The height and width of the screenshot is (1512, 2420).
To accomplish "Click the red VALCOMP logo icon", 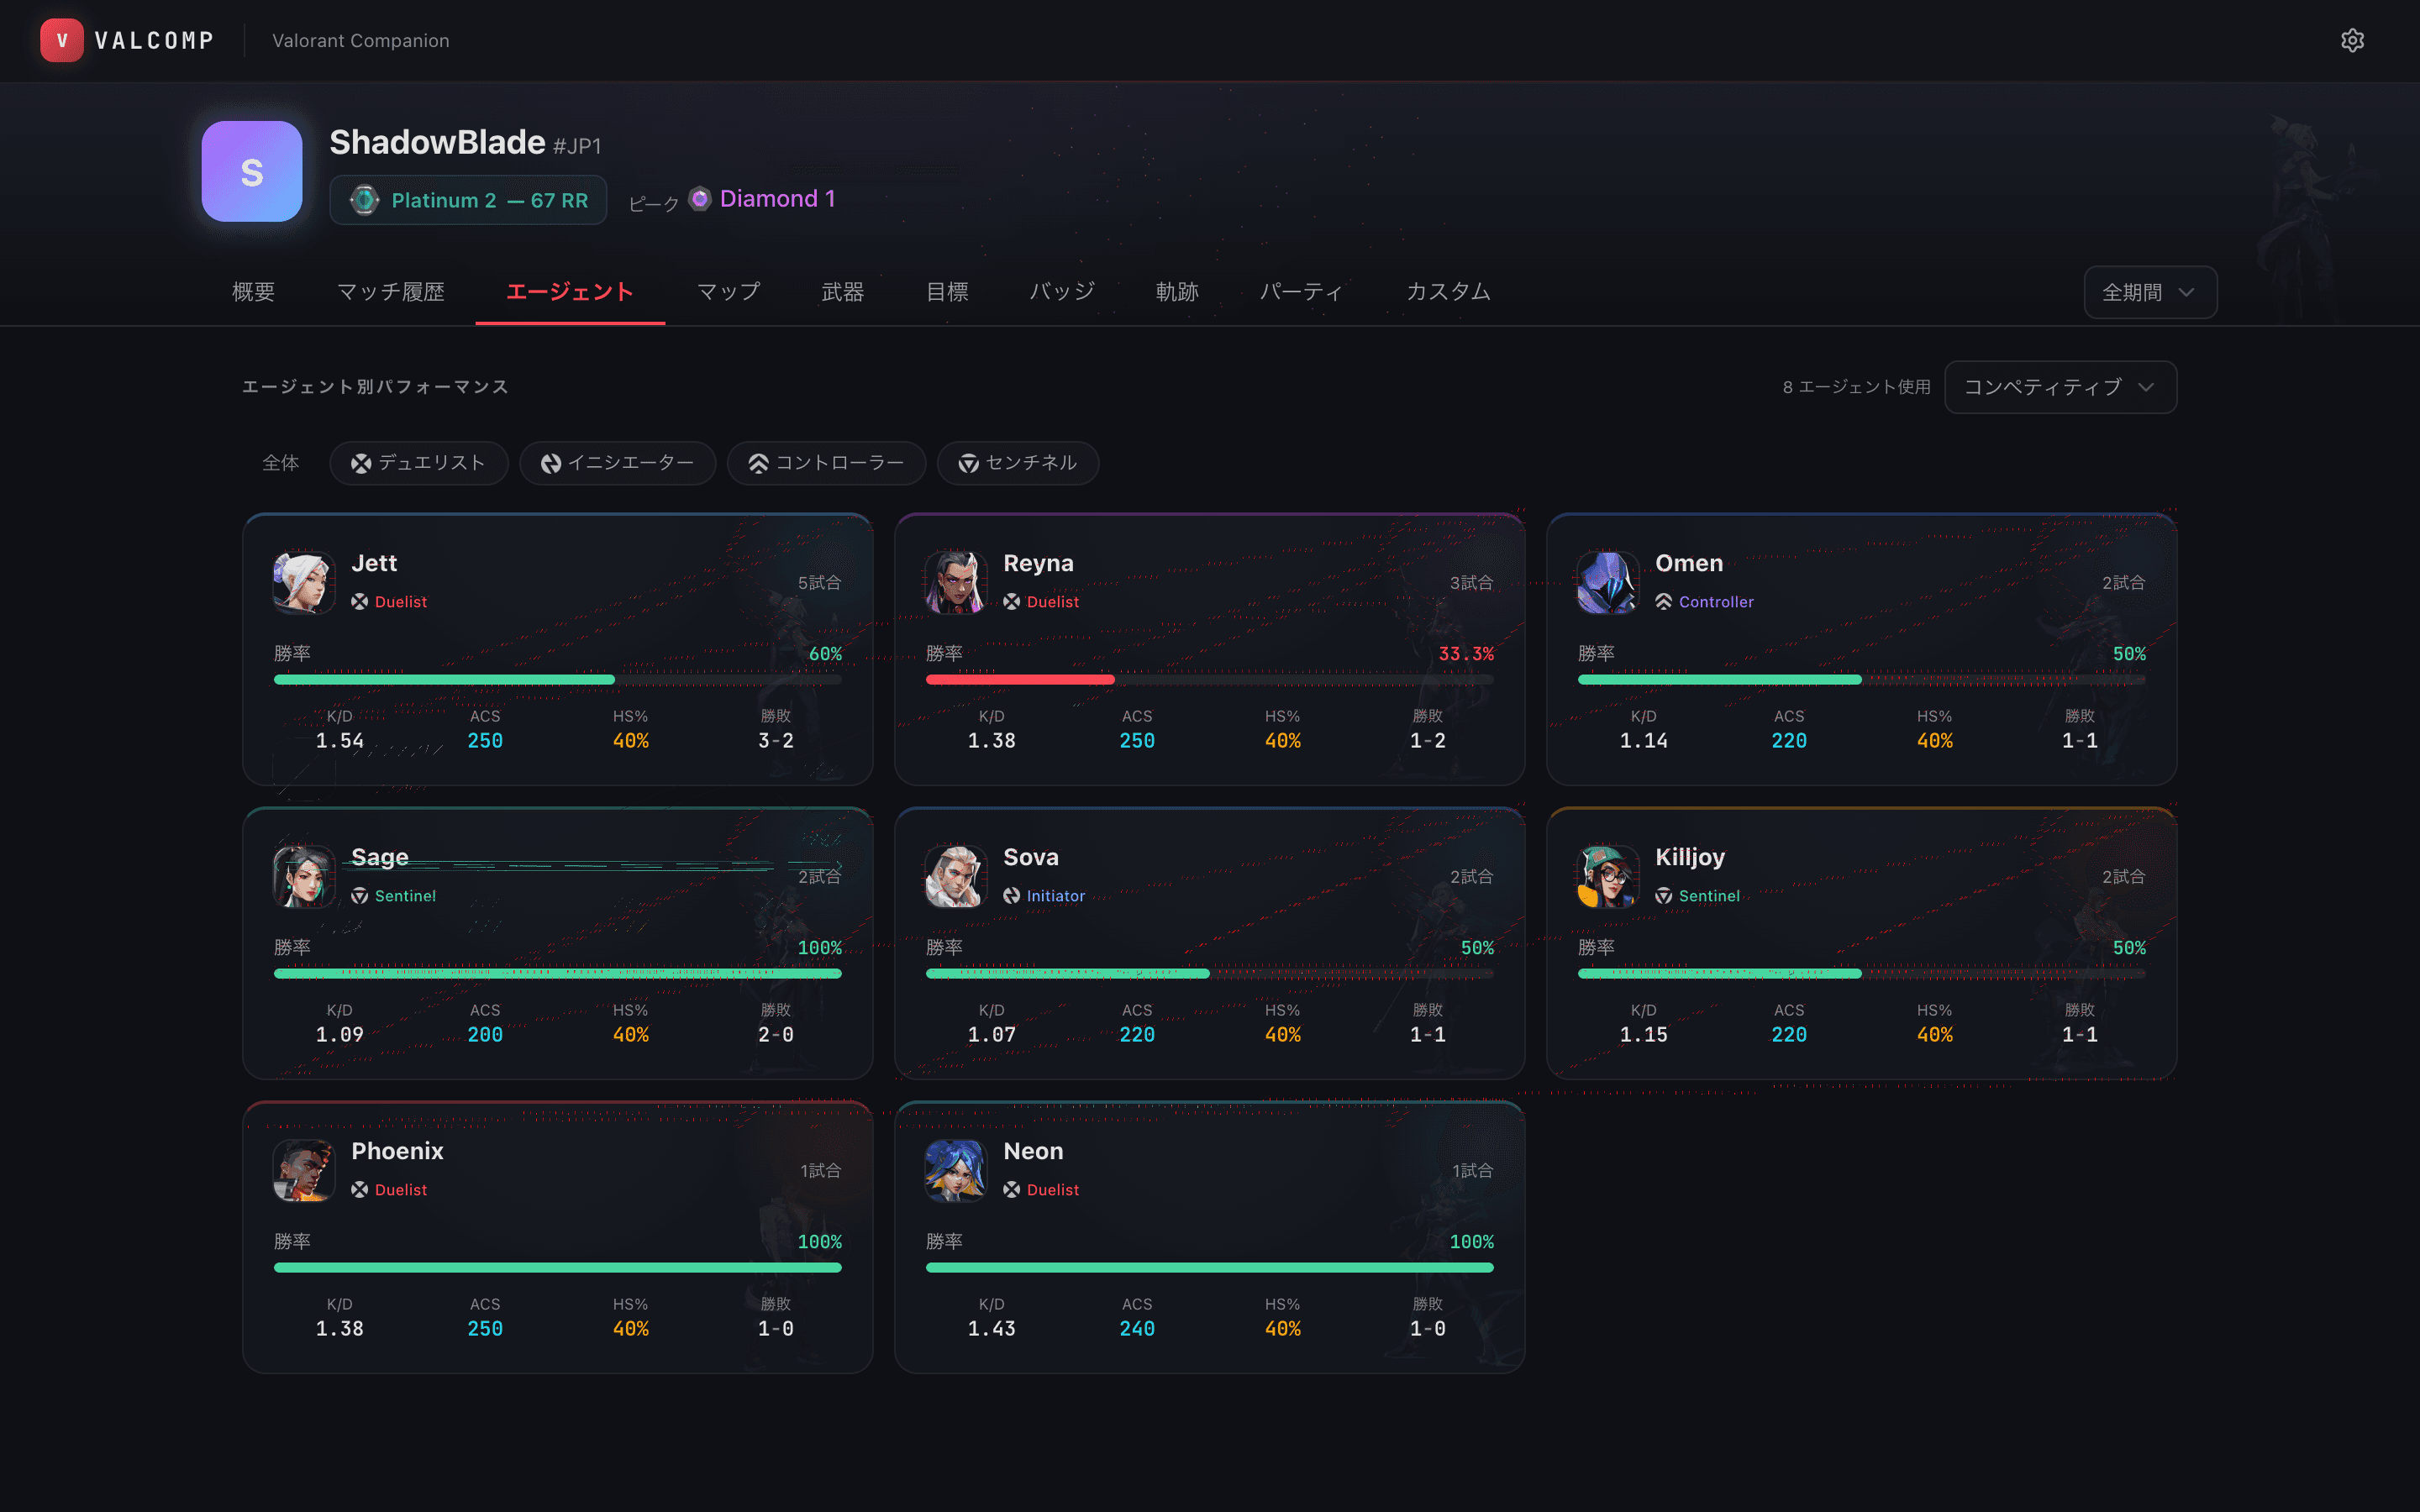I will click(62, 40).
